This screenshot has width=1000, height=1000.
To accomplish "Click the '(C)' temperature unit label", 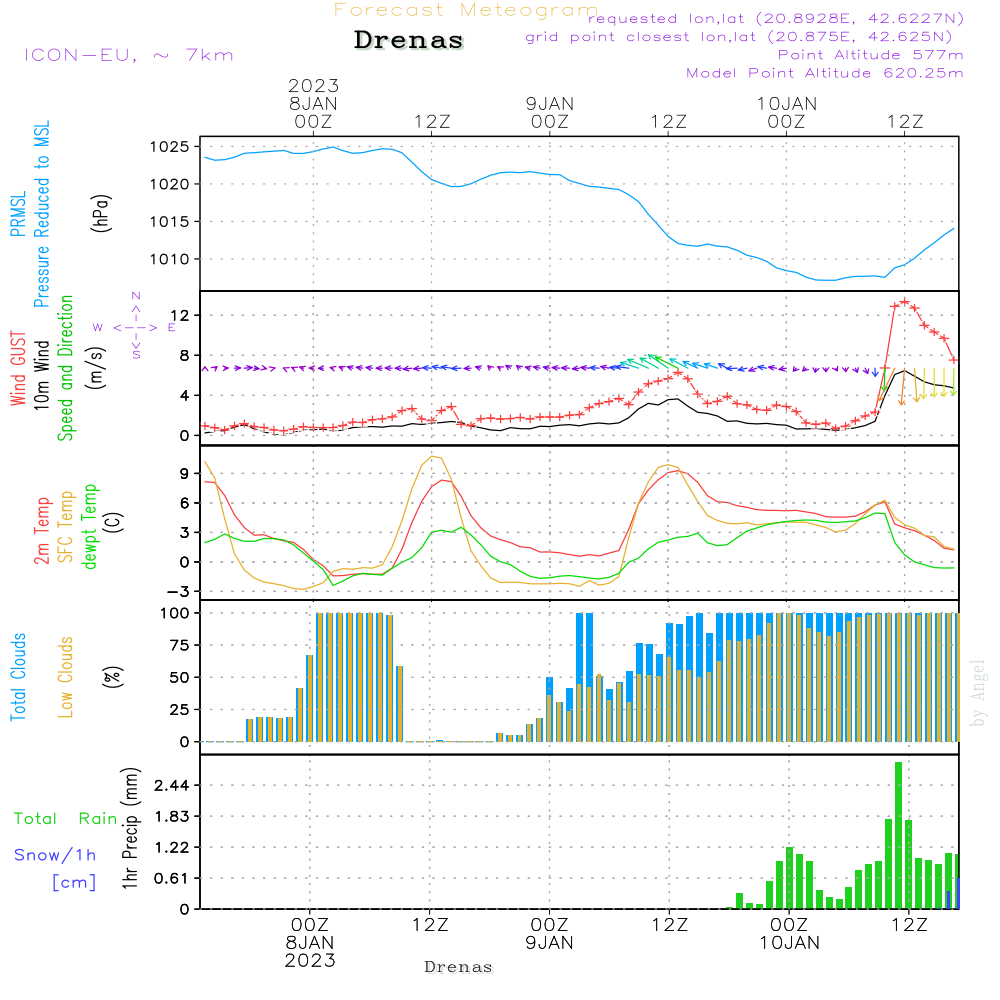I will 114,522.
